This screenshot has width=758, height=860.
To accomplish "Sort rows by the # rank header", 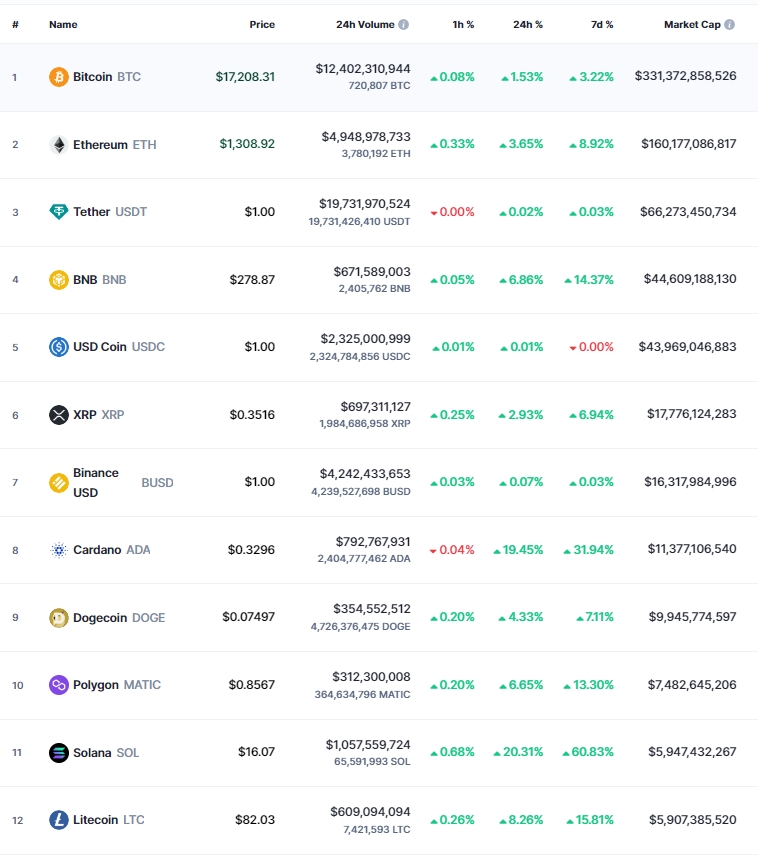I will point(15,25).
